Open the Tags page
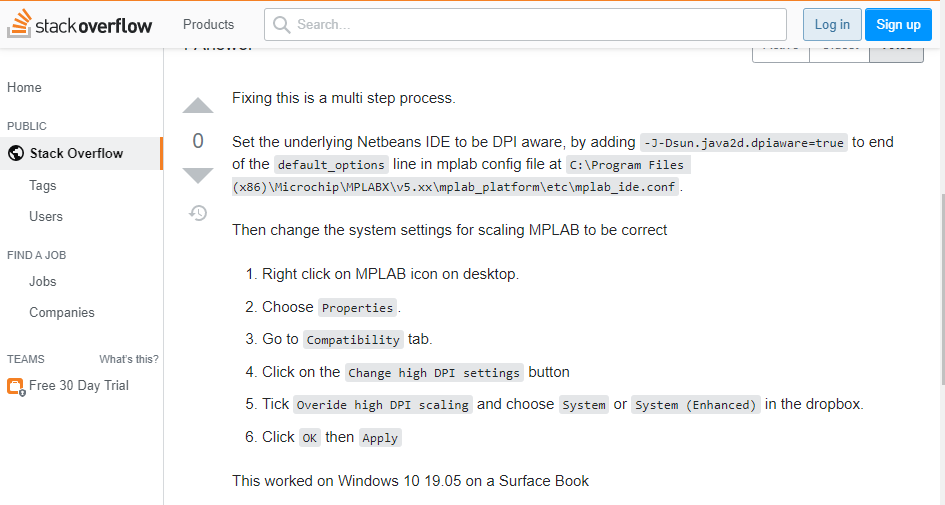 pyautogui.click(x=43, y=186)
